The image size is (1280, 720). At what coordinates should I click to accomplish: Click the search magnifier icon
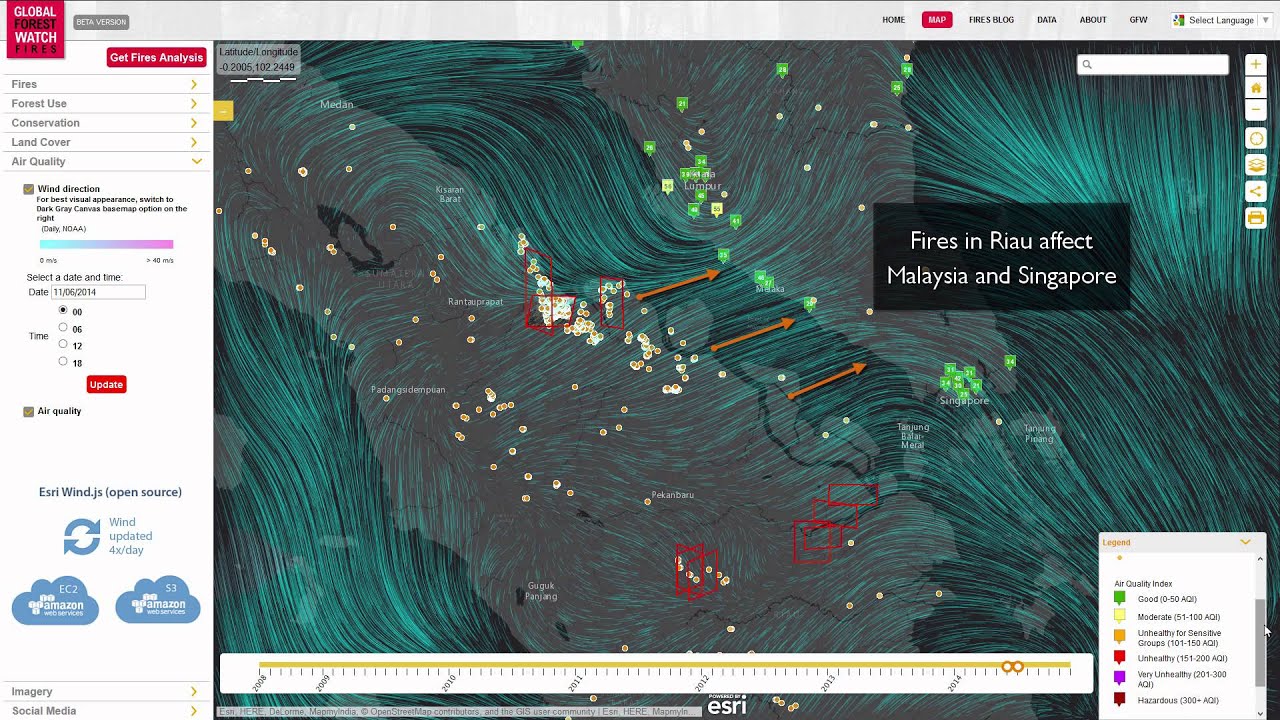1087,64
